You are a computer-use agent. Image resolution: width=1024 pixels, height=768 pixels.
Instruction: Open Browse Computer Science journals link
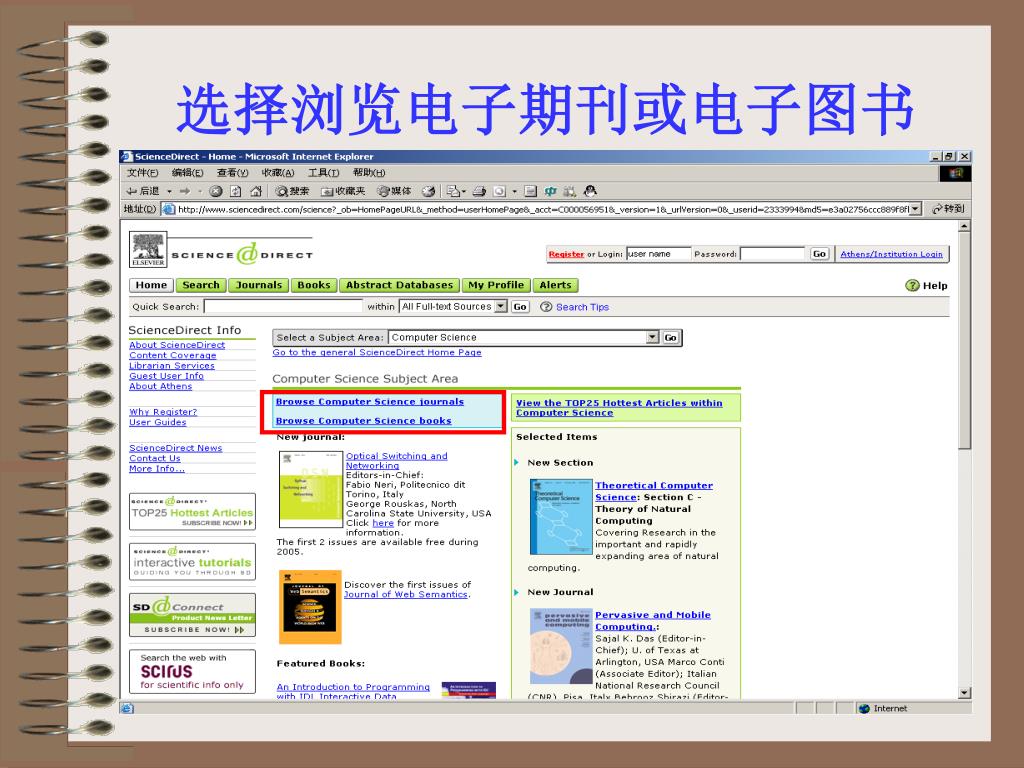(x=370, y=402)
